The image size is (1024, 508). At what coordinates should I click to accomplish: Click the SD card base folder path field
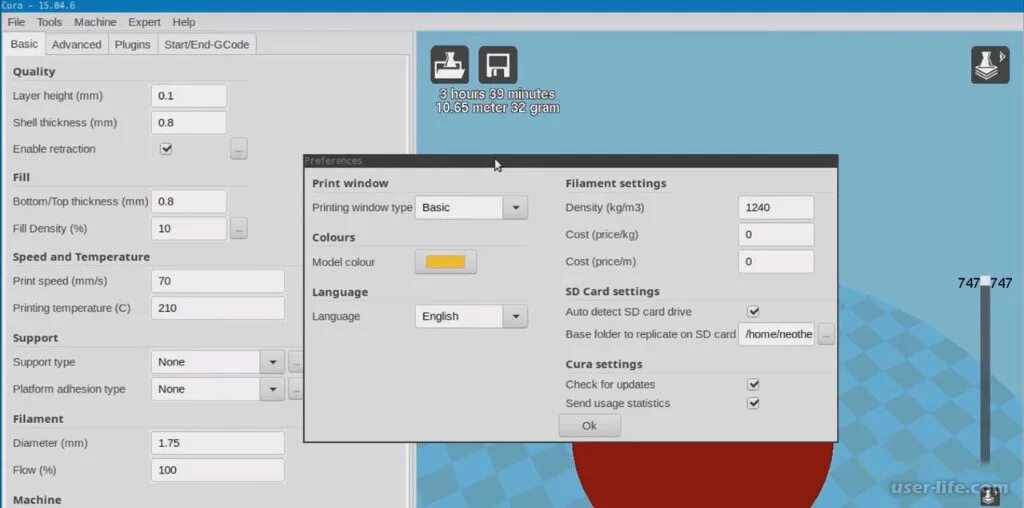click(776, 334)
